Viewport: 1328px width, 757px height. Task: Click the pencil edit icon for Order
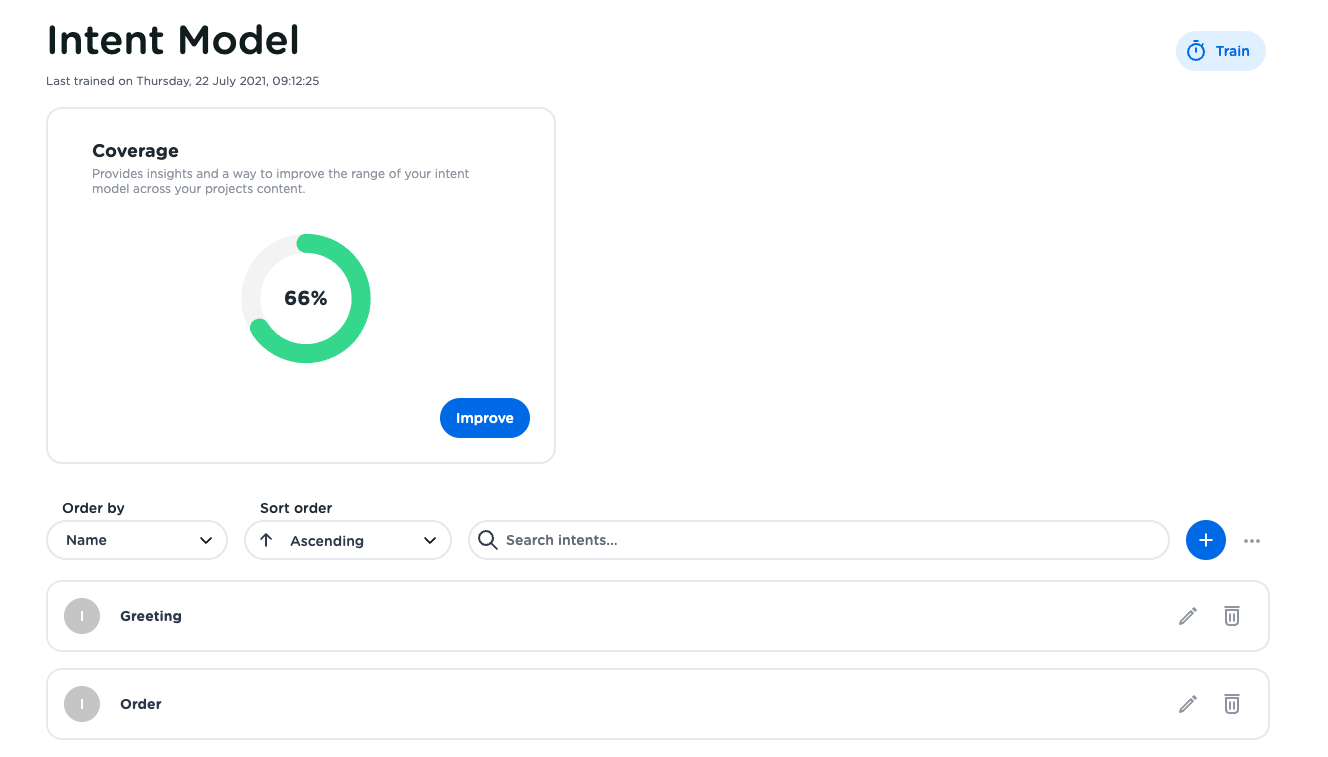point(1187,704)
